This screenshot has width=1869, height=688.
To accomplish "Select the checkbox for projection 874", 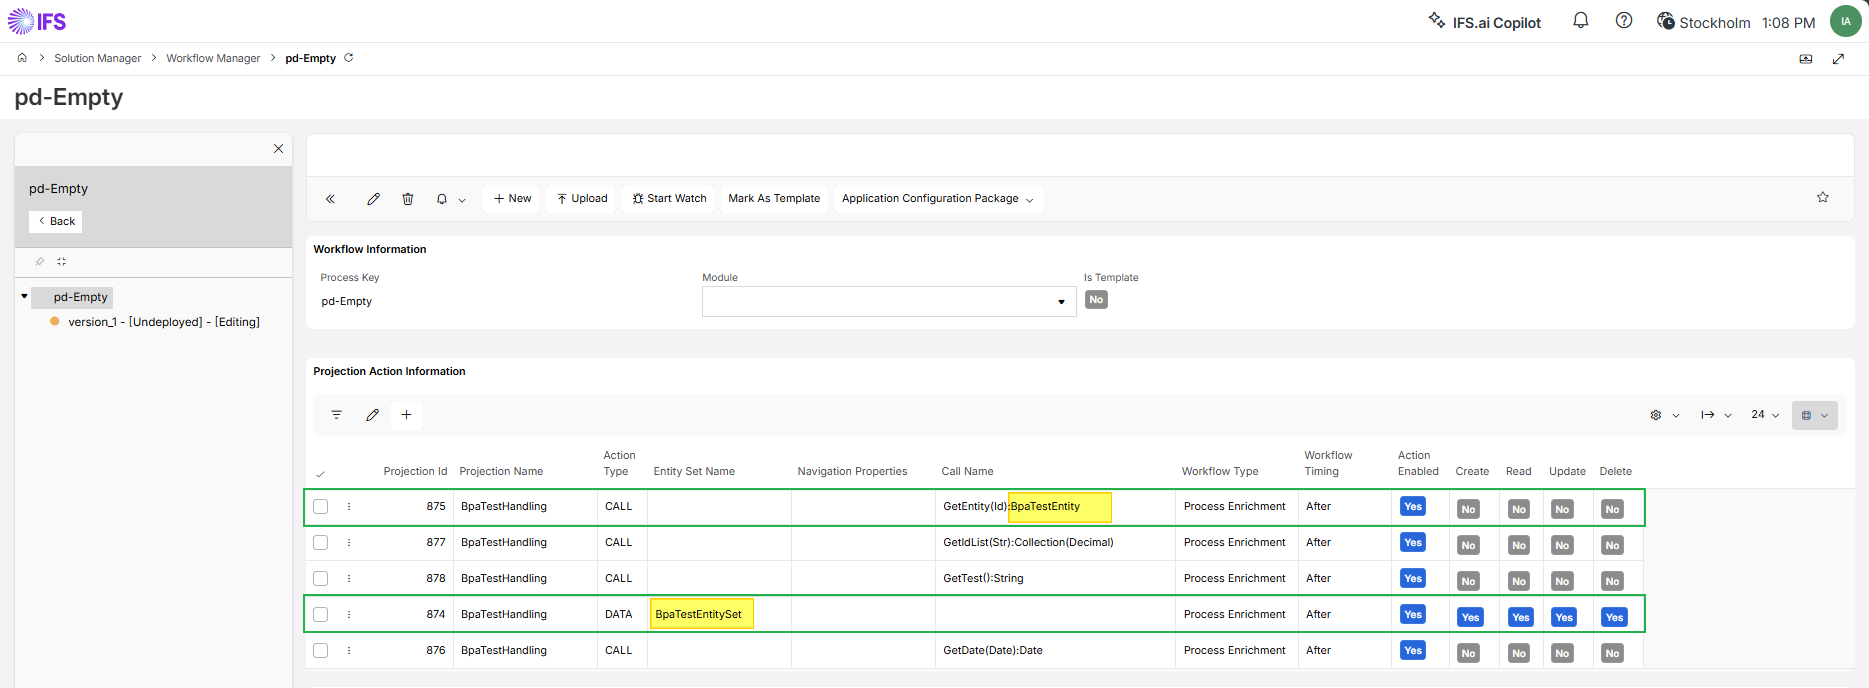I will click(x=321, y=615).
